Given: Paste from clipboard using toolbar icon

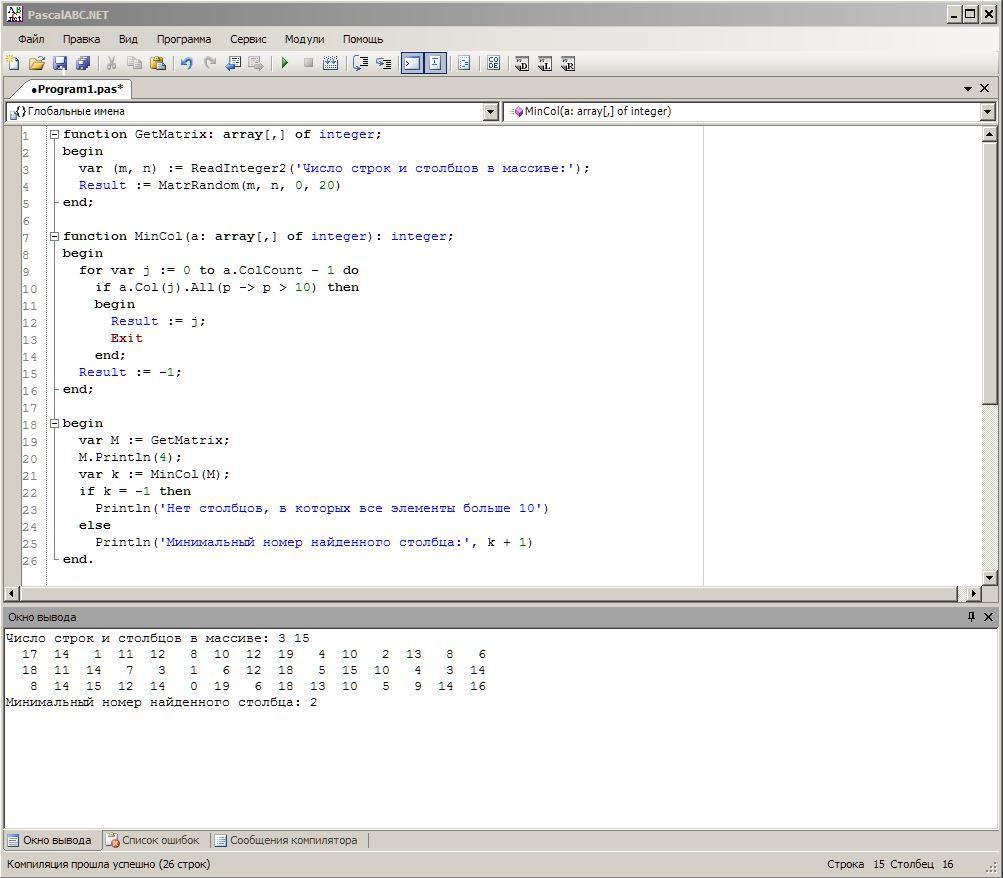Looking at the screenshot, I should (x=158, y=63).
